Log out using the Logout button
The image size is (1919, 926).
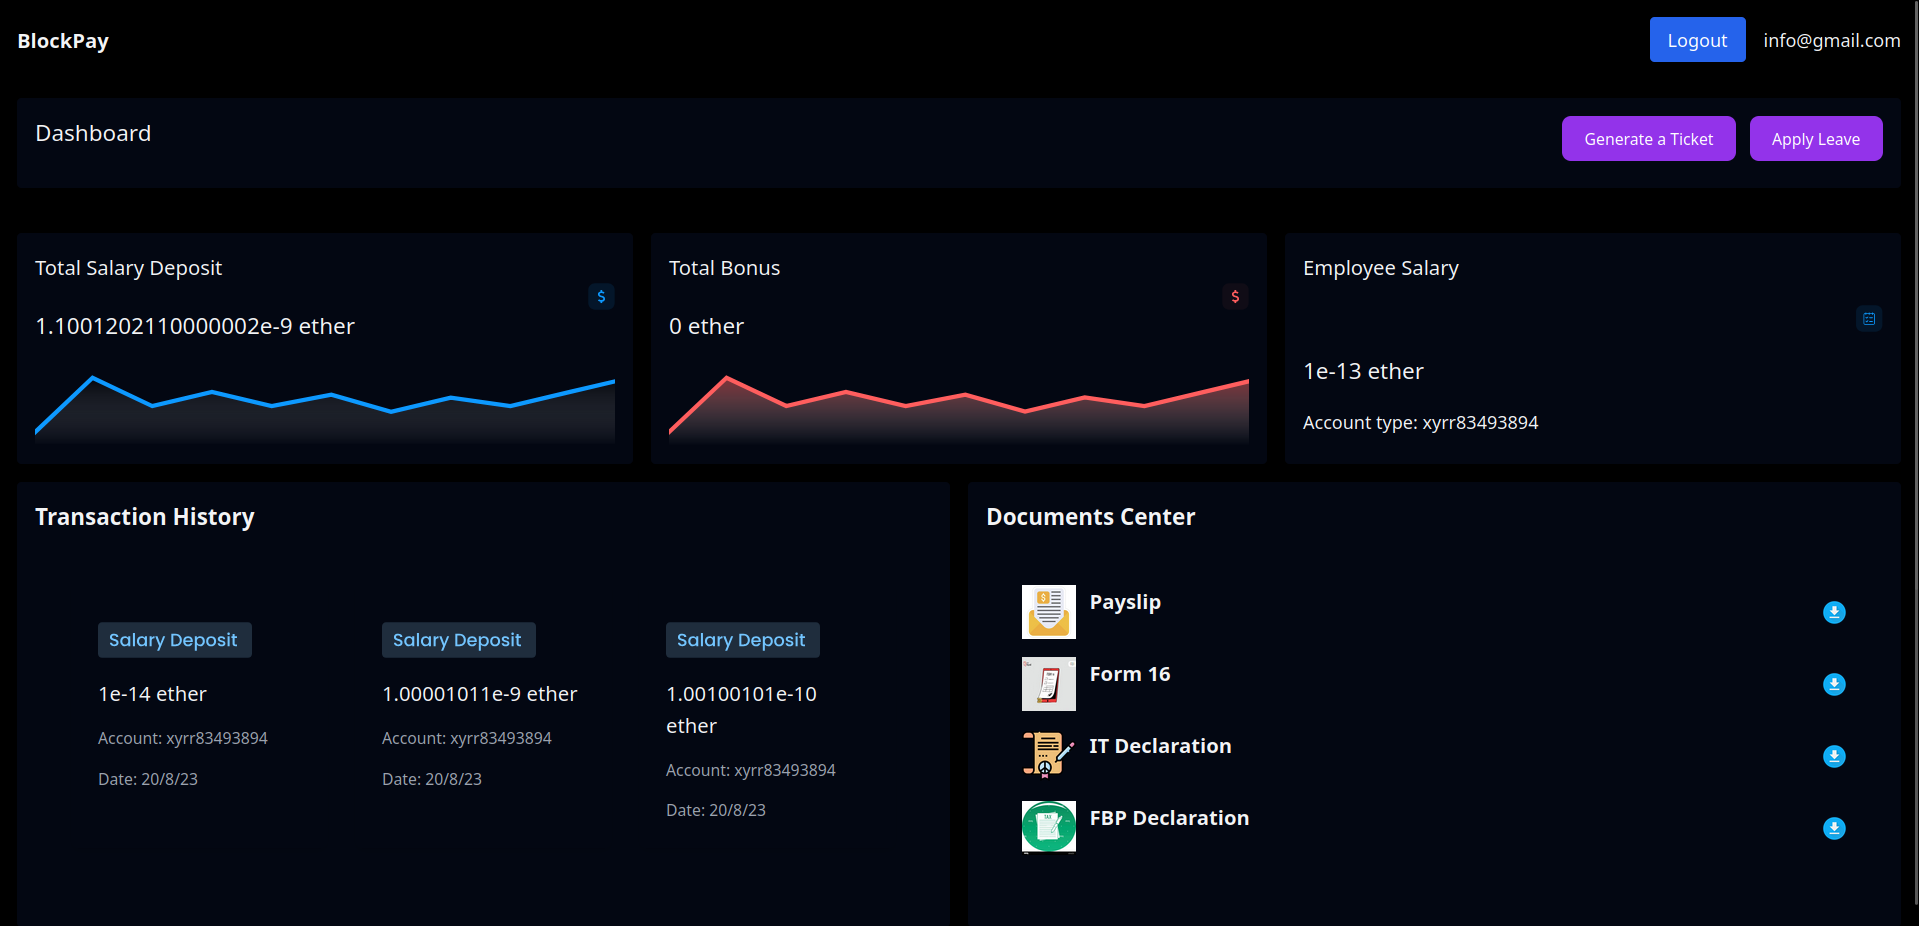(x=1697, y=40)
